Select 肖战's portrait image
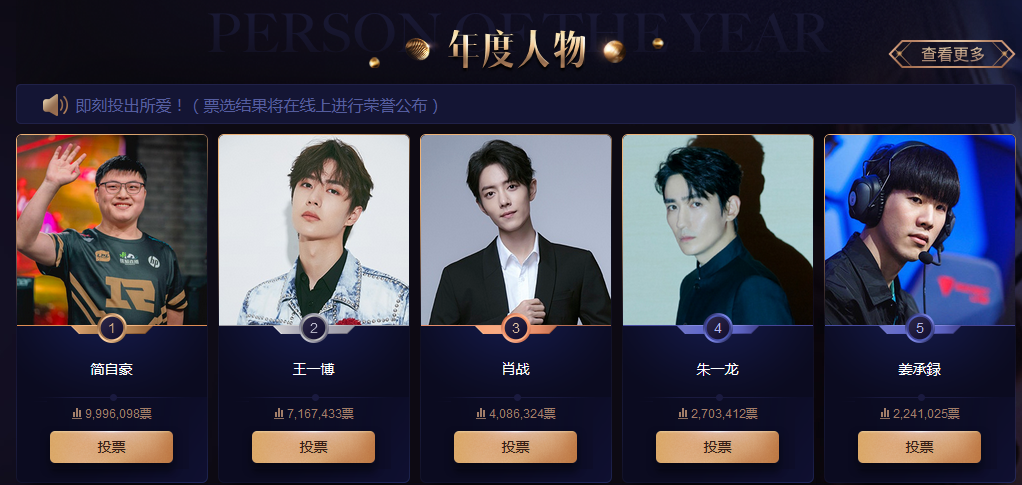1022x485 pixels. pyautogui.click(x=516, y=229)
